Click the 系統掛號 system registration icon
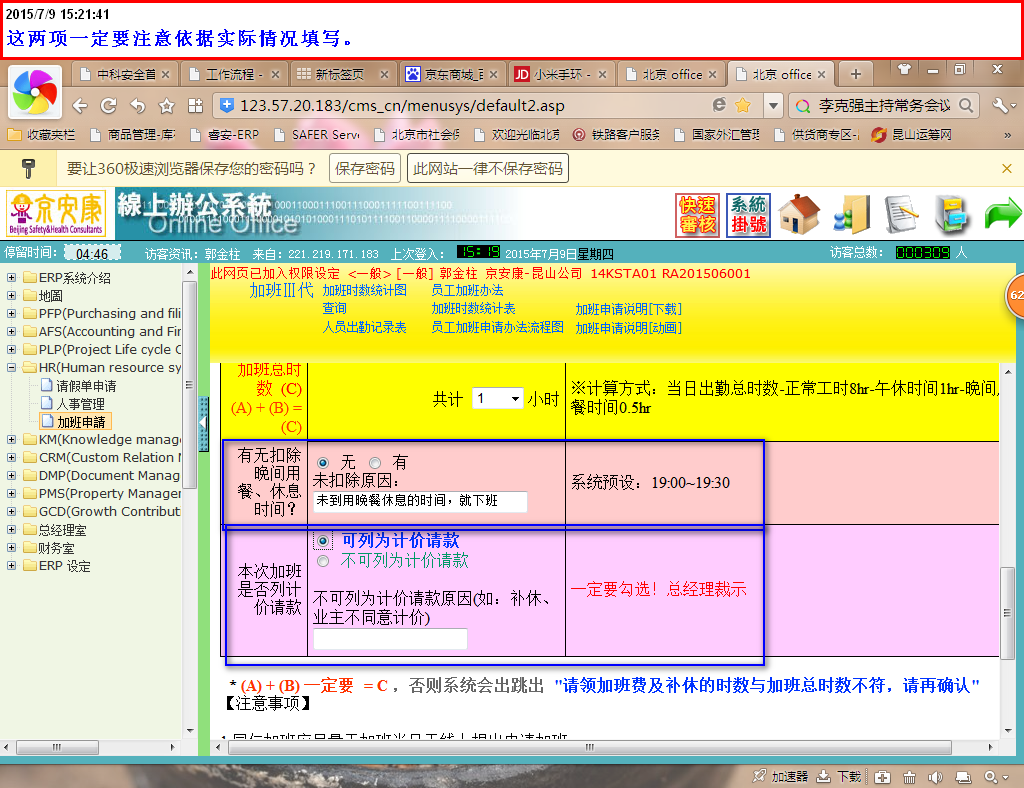 coord(748,215)
